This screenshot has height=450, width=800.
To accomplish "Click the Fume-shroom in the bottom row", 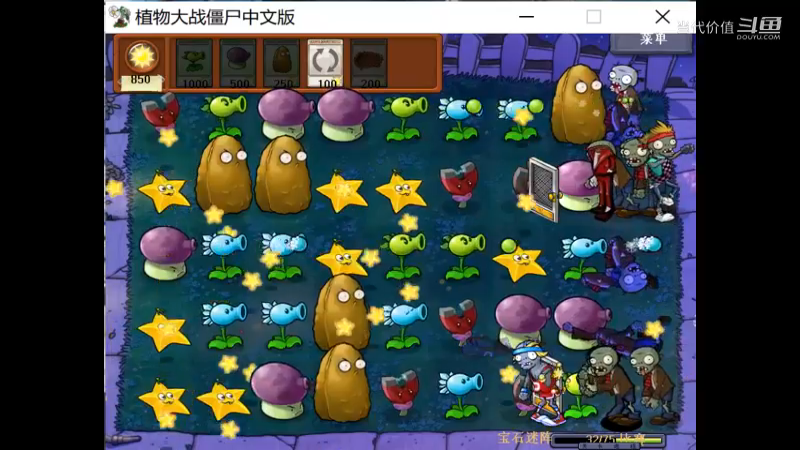I will 280,390.
